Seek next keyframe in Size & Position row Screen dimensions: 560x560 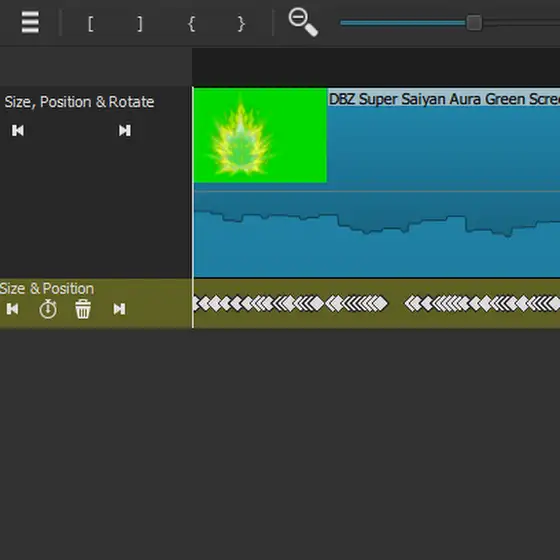(x=119, y=309)
